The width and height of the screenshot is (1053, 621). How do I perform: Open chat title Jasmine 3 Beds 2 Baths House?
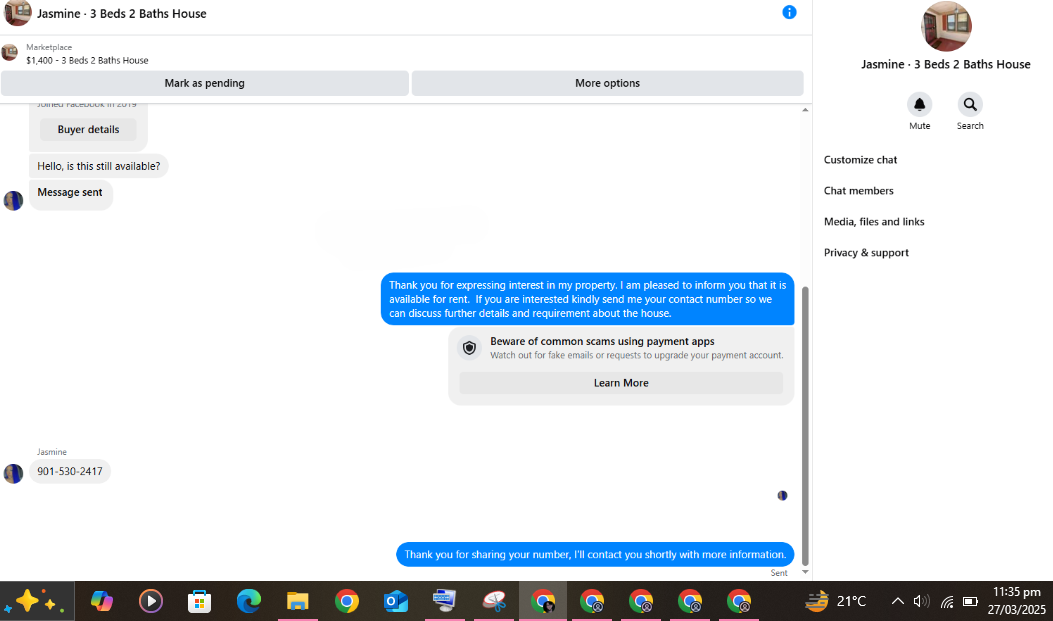[122, 13]
